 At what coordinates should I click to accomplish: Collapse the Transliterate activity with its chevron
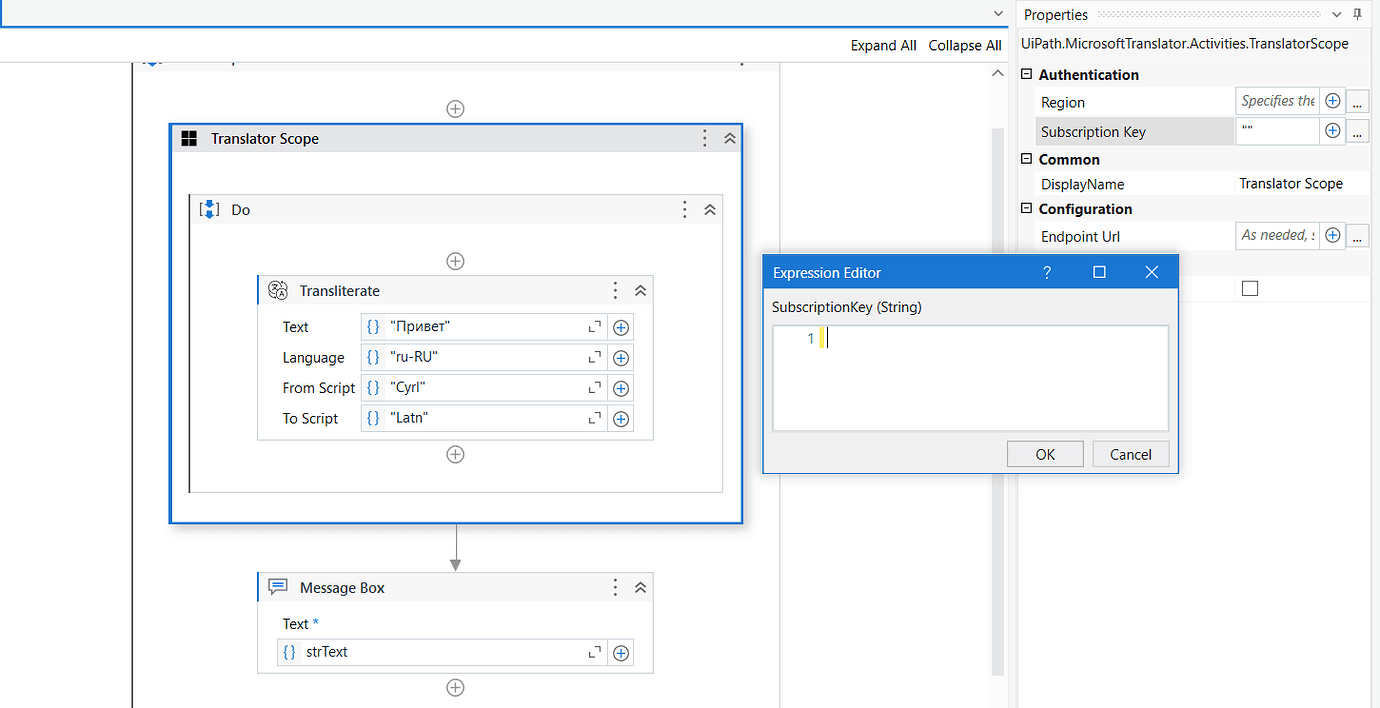[639, 290]
